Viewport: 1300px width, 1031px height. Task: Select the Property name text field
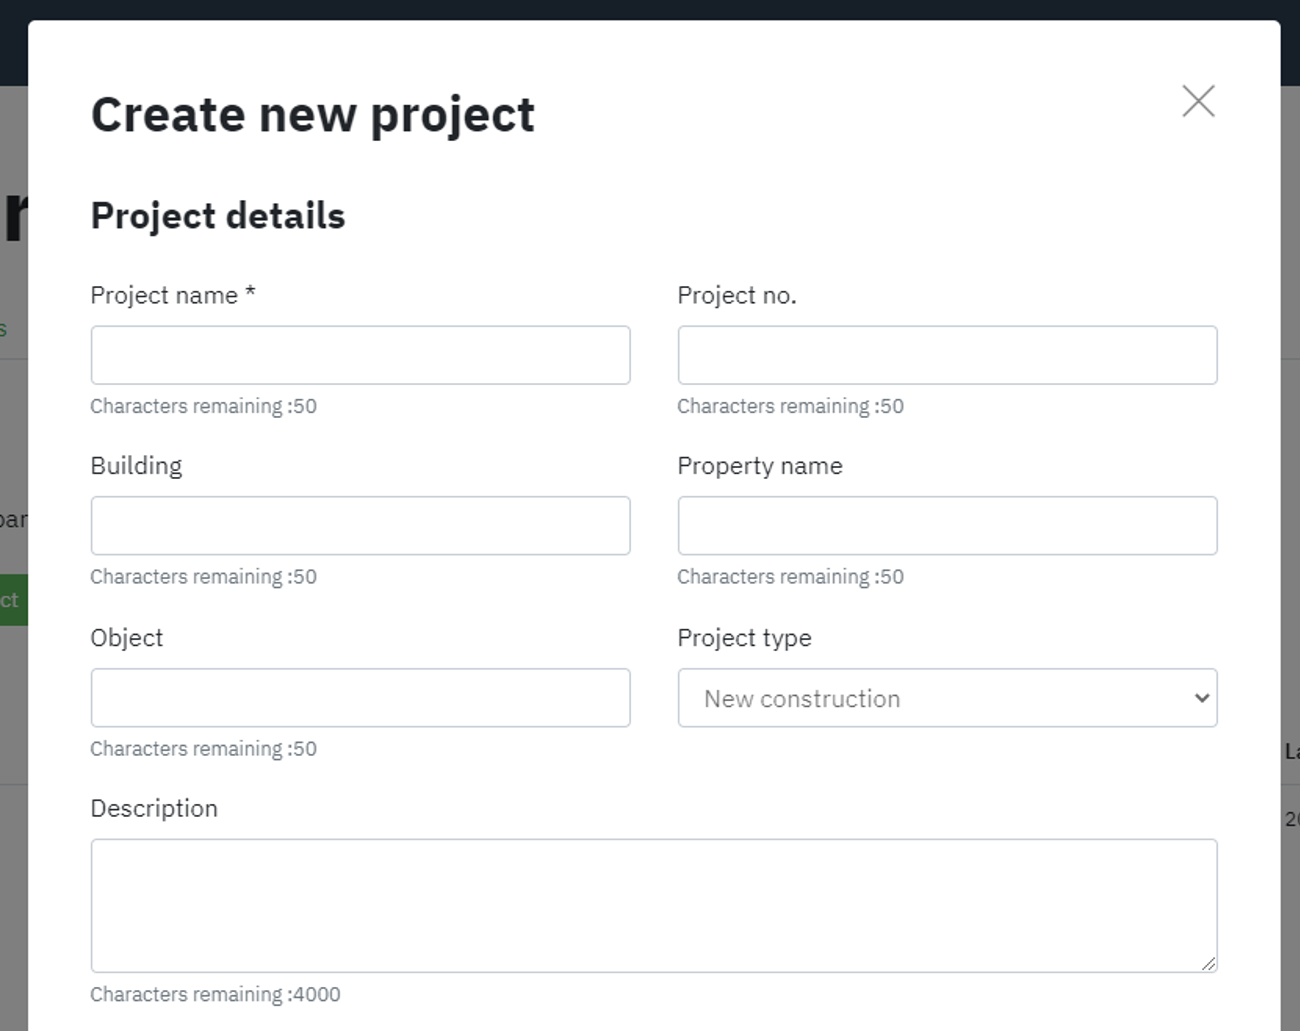tap(947, 526)
